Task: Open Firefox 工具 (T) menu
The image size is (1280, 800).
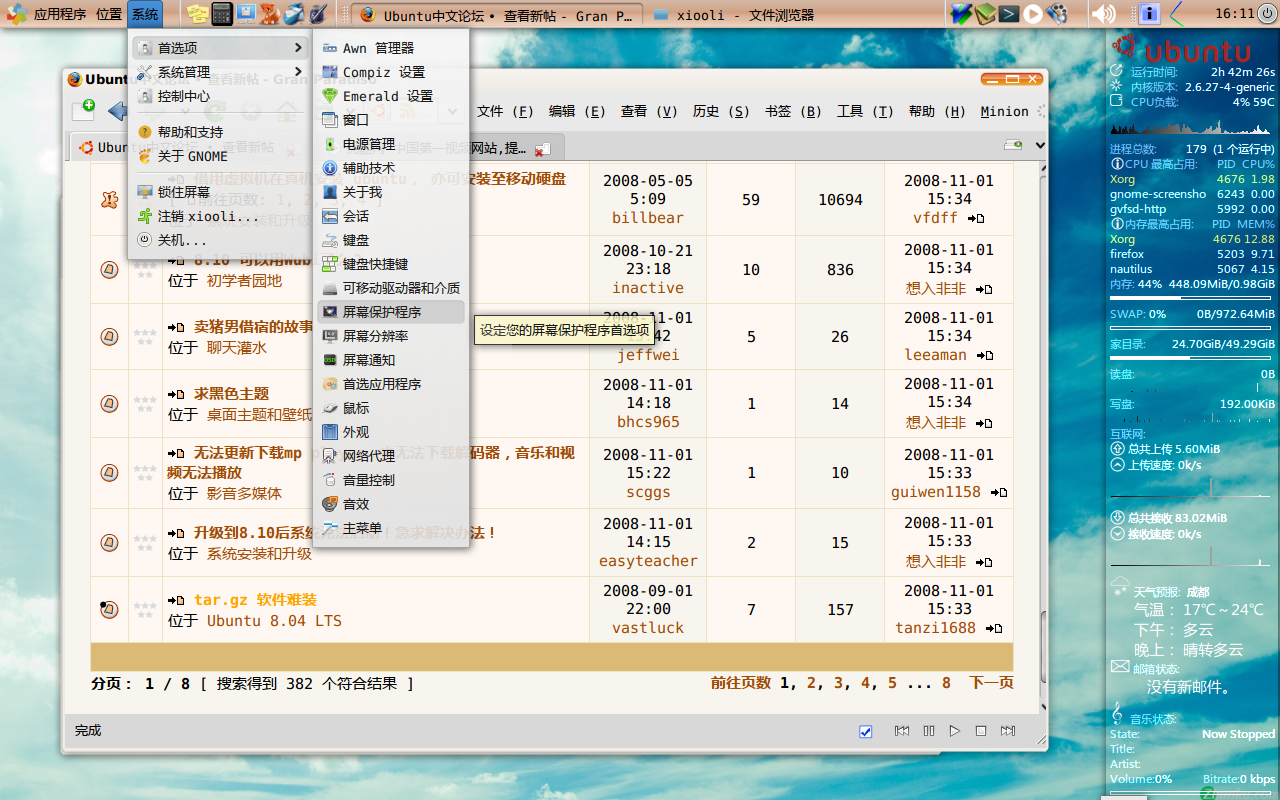Action: point(865,111)
